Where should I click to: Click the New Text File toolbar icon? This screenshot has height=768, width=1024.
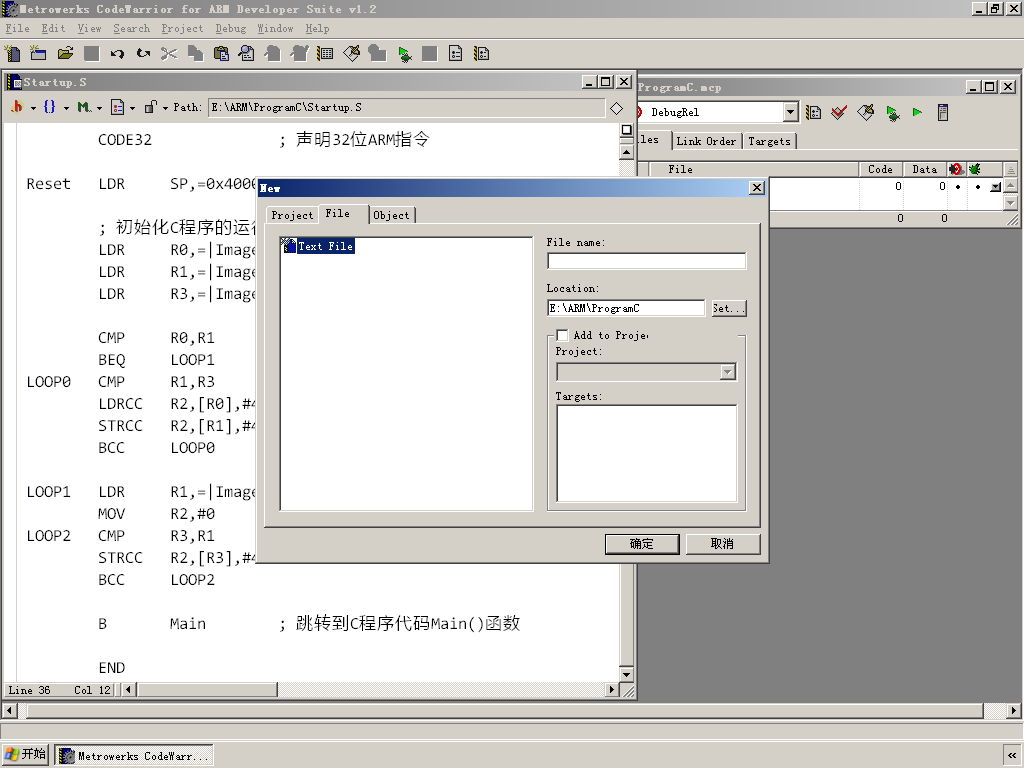pos(12,54)
